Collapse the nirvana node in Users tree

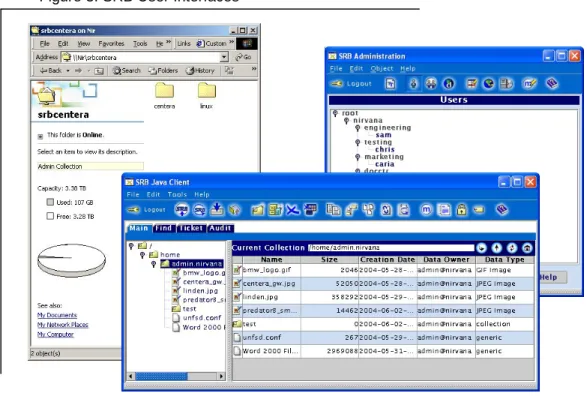pyautogui.click(x=346, y=121)
